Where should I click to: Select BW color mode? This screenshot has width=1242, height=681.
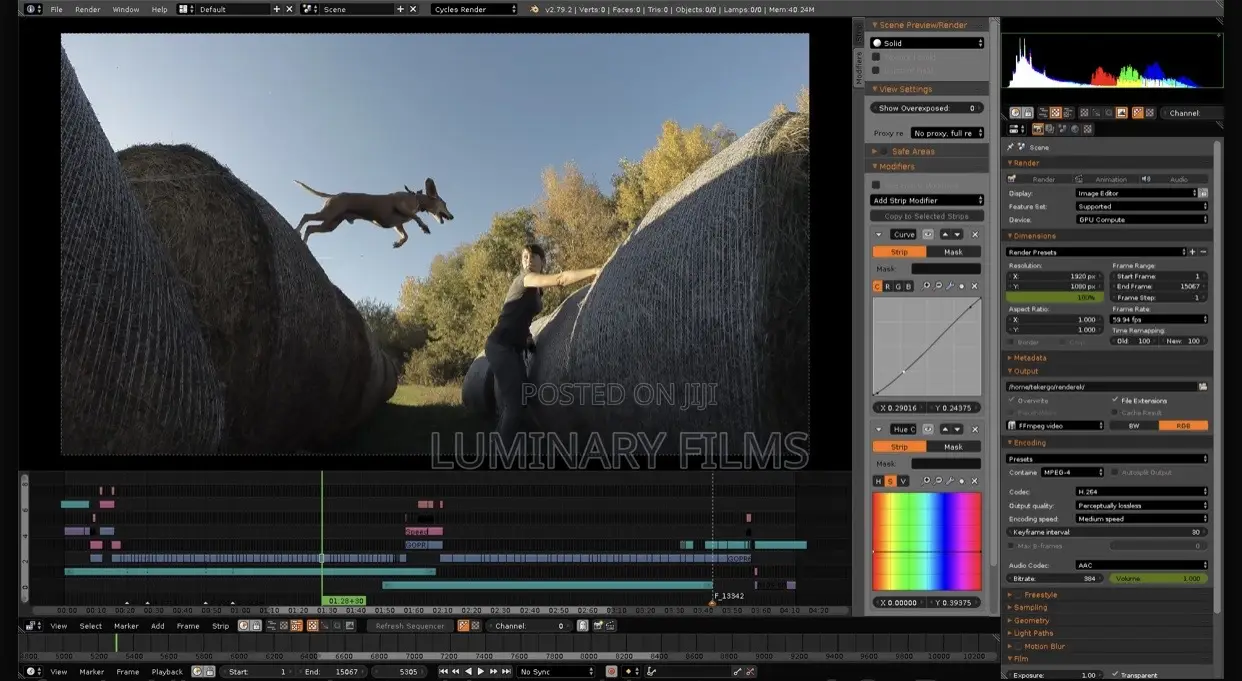[1133, 425]
